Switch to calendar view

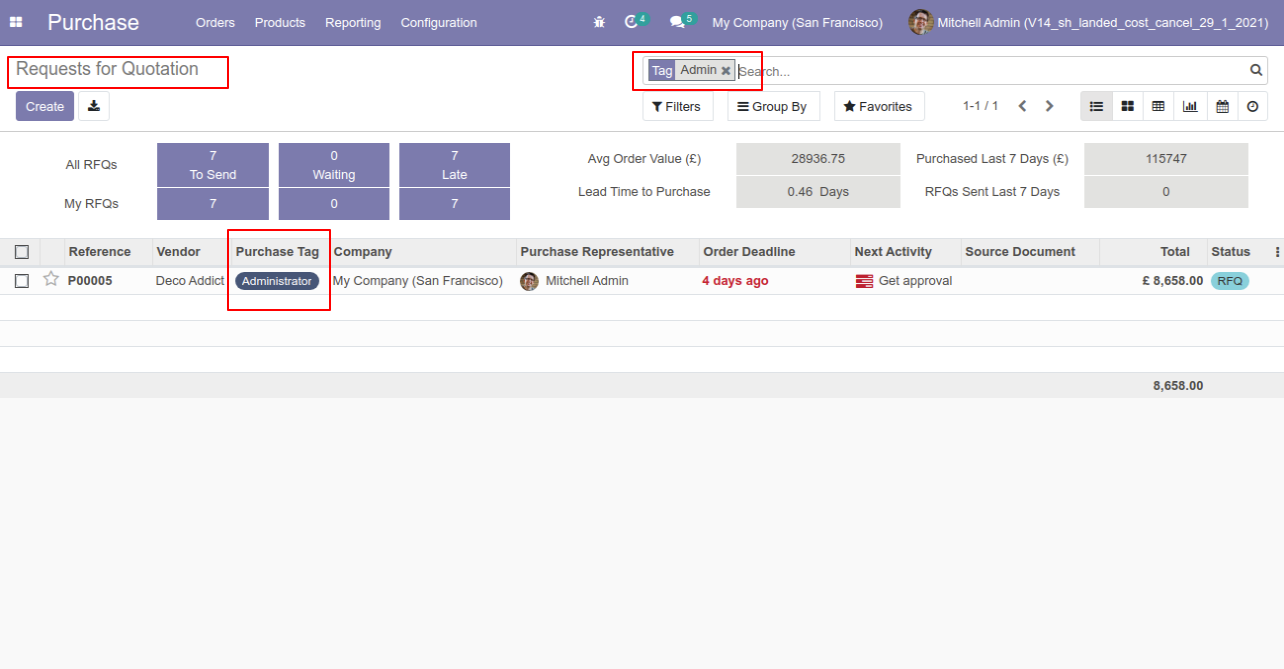(1222, 106)
